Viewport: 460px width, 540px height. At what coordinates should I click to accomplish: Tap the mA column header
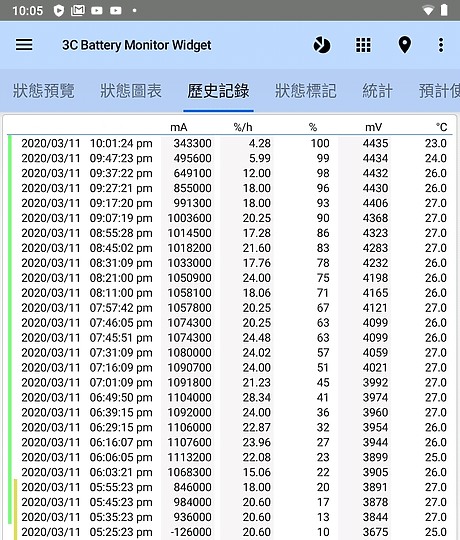179,127
